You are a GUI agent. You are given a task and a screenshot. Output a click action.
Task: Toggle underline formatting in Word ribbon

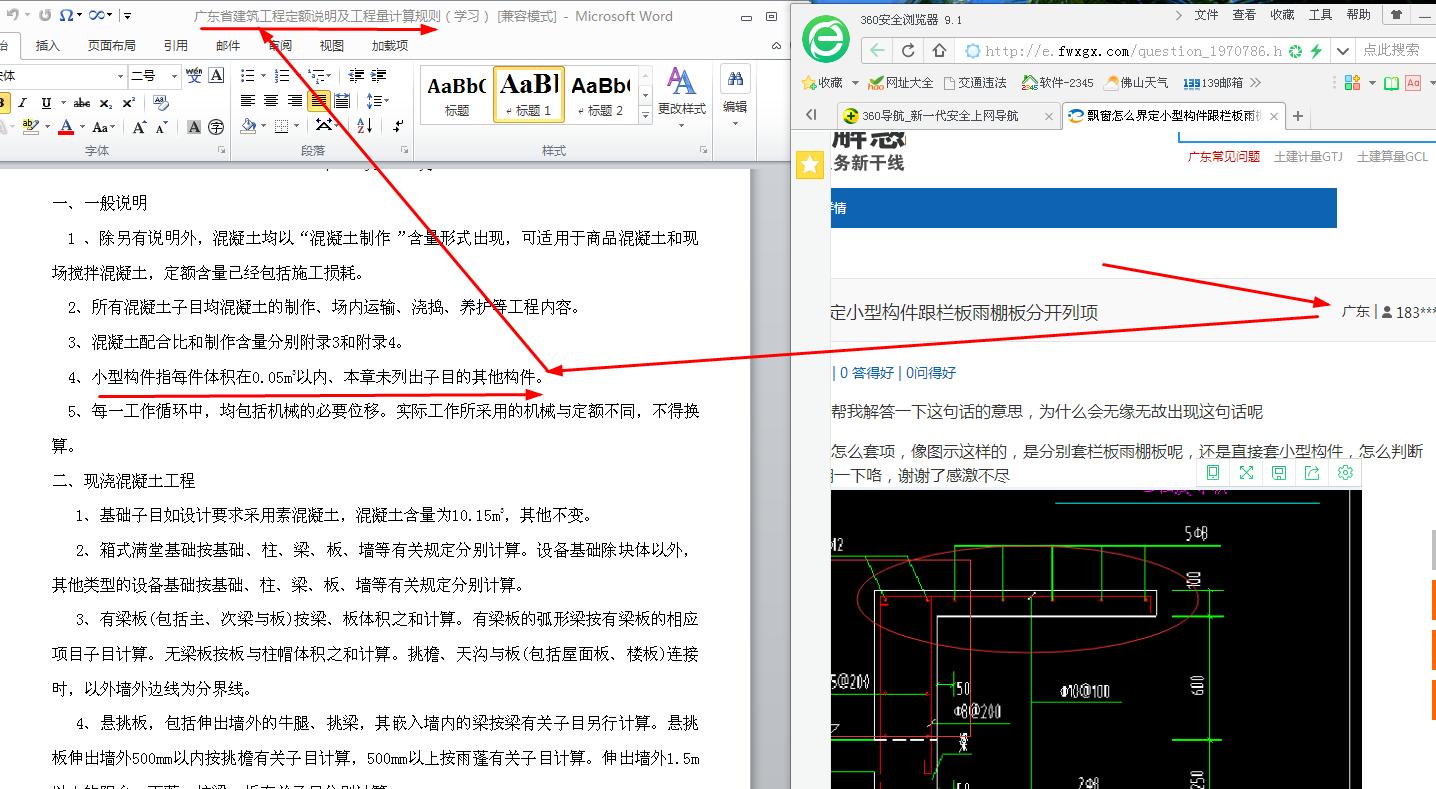click(46, 103)
